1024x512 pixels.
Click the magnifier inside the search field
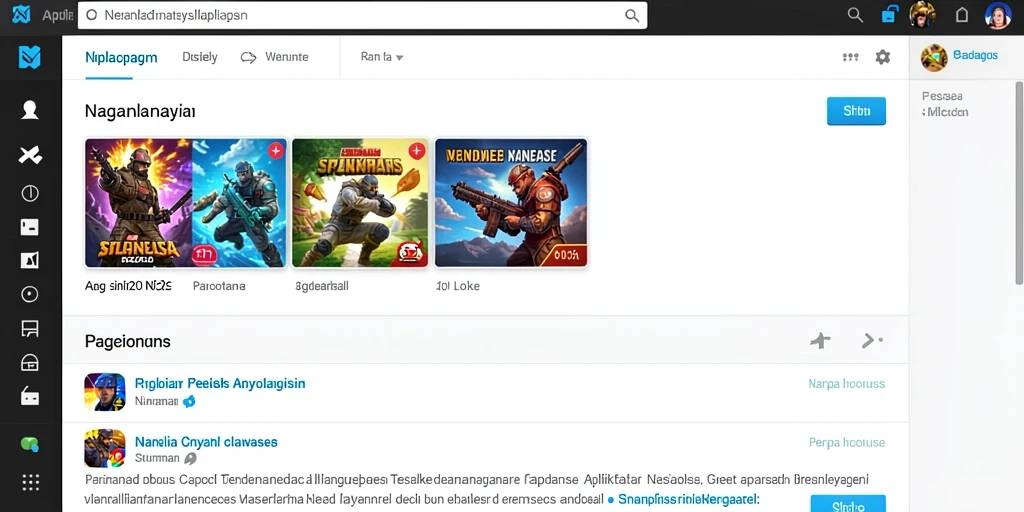pos(632,16)
